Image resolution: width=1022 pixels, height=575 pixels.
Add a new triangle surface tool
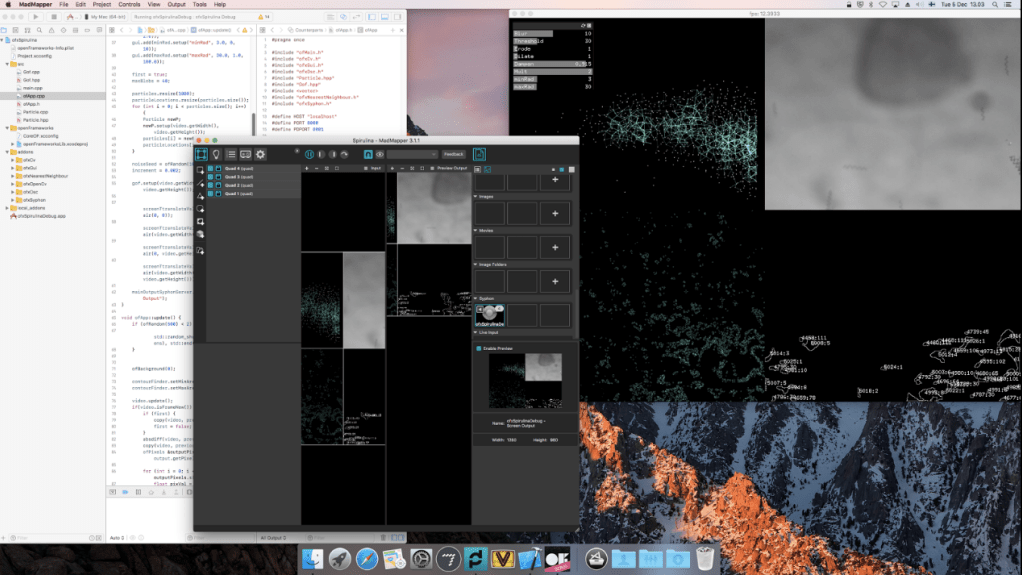200,196
